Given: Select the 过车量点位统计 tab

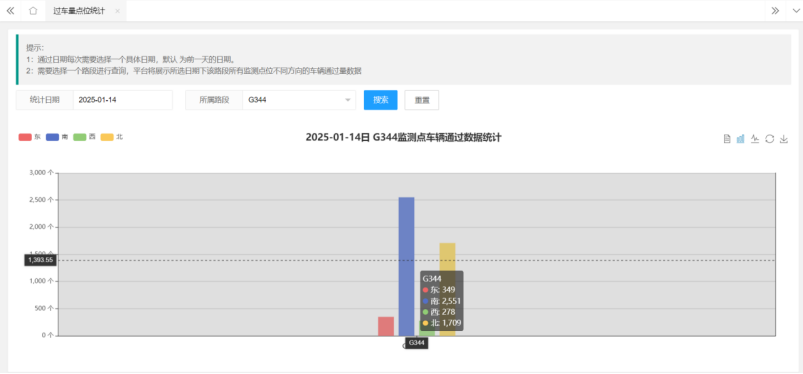Looking at the screenshot, I should point(79,11).
